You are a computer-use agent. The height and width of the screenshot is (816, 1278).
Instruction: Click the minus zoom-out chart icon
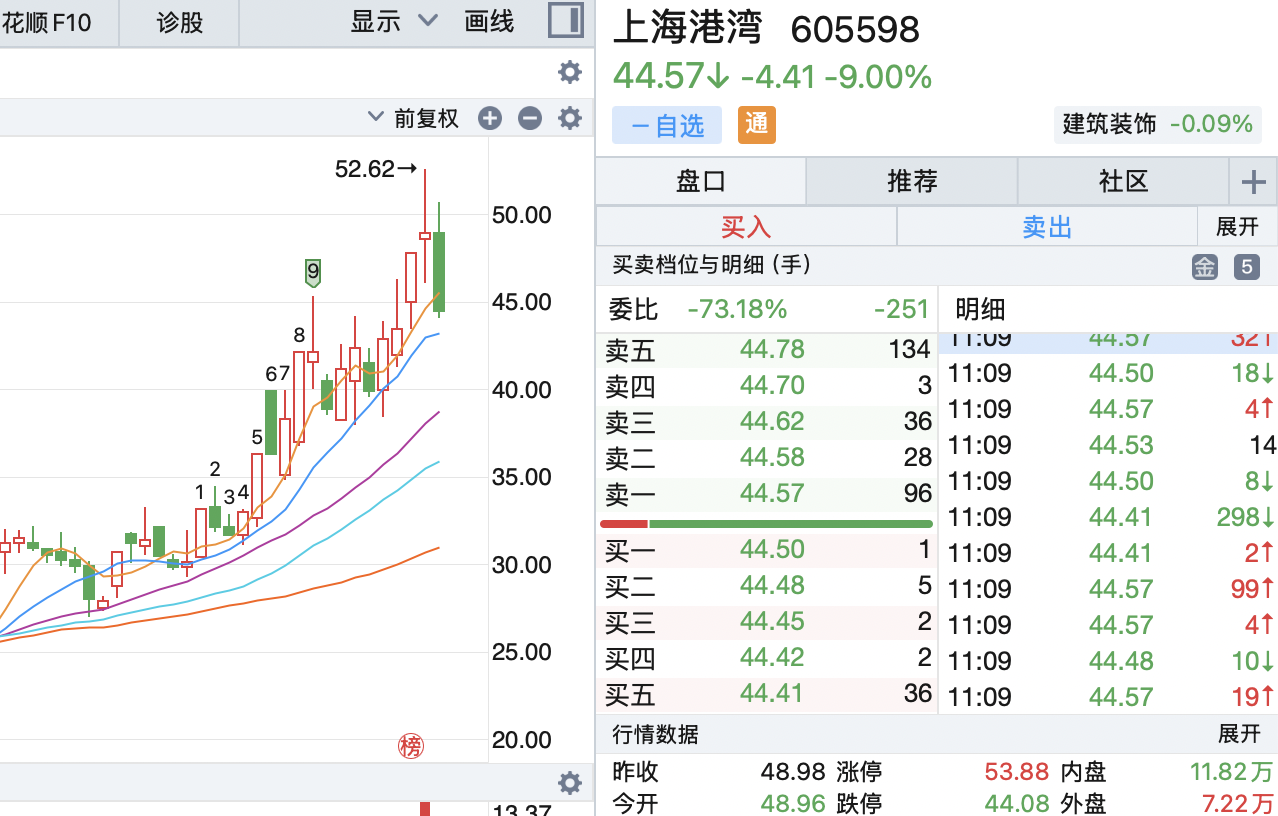[530, 119]
